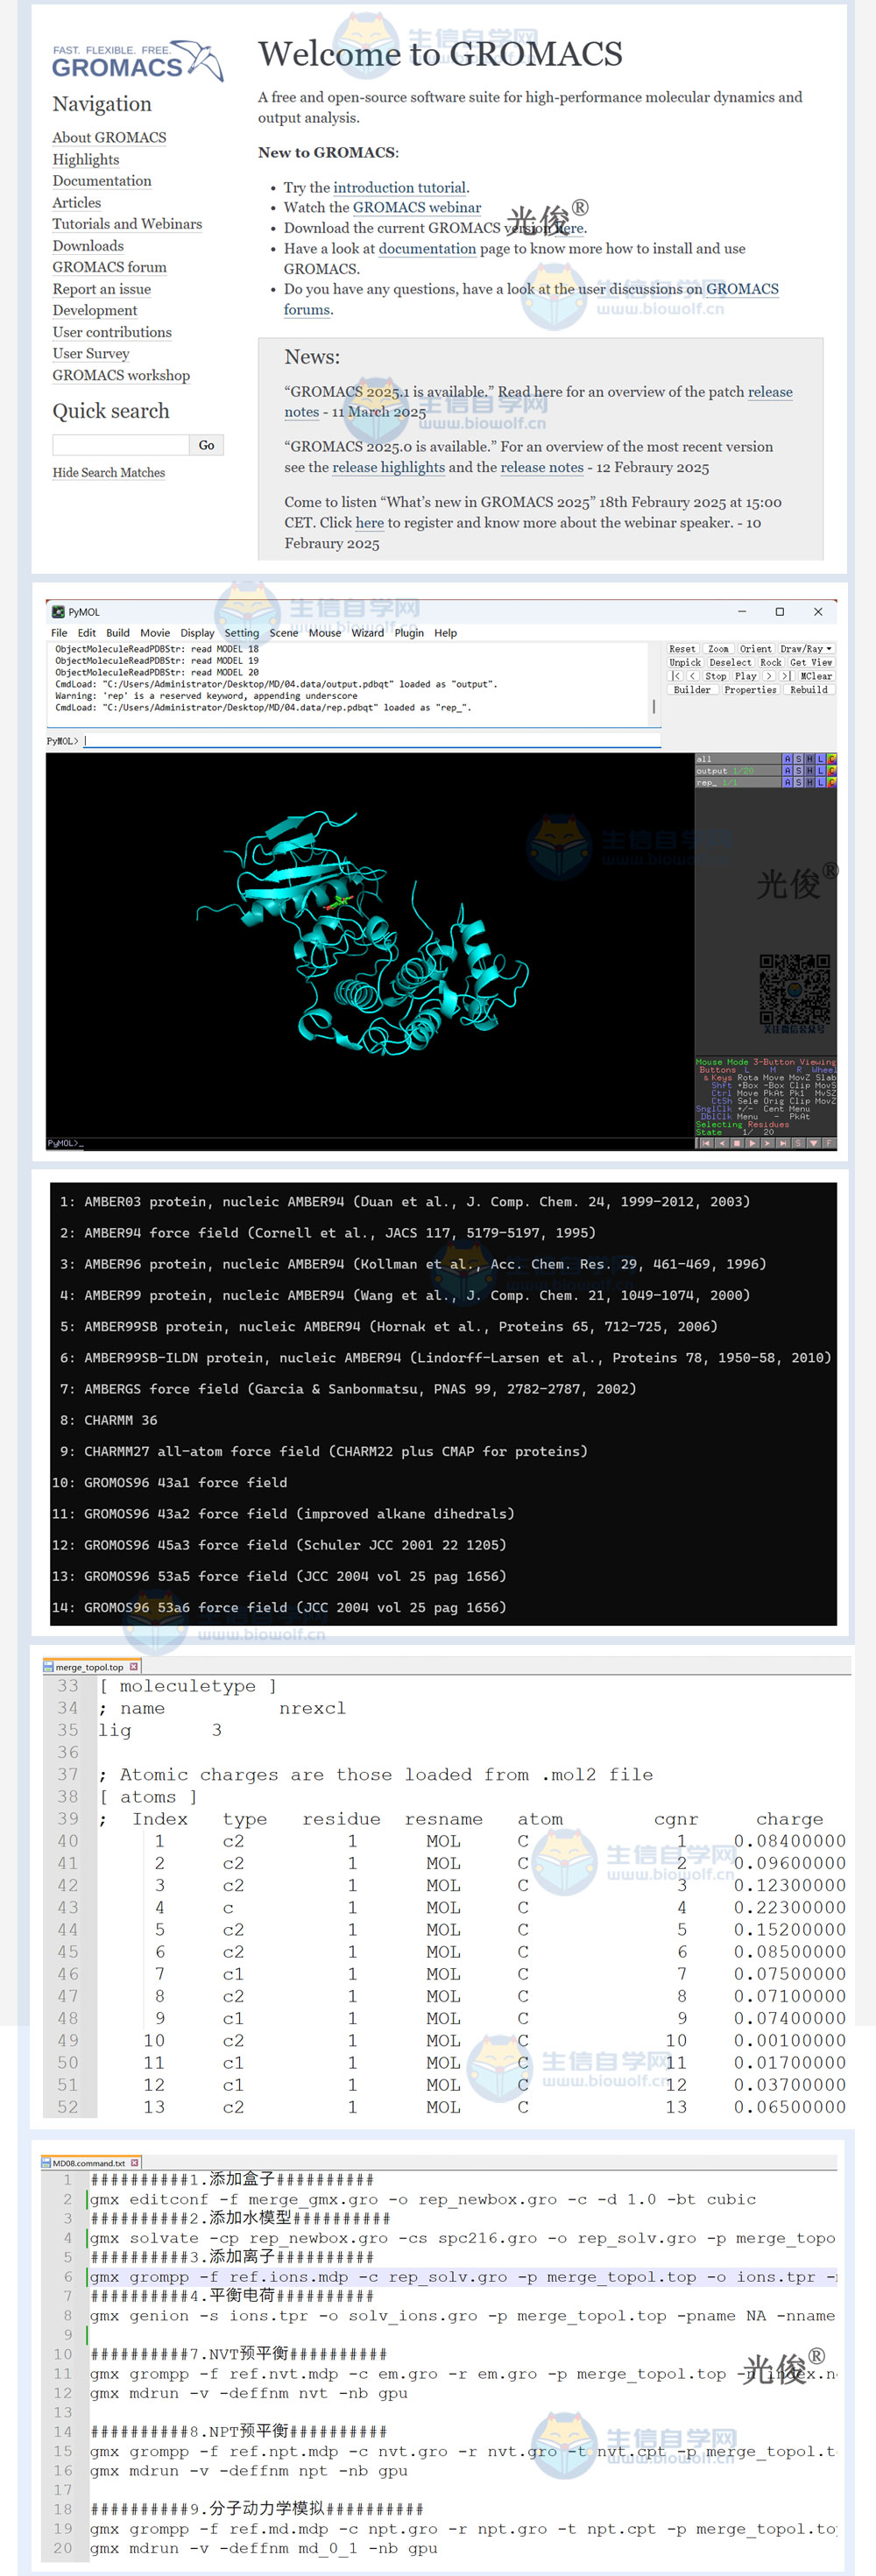Click the MClear button in PyMOL
Viewport: 876px width, 2576px height.
[816, 676]
